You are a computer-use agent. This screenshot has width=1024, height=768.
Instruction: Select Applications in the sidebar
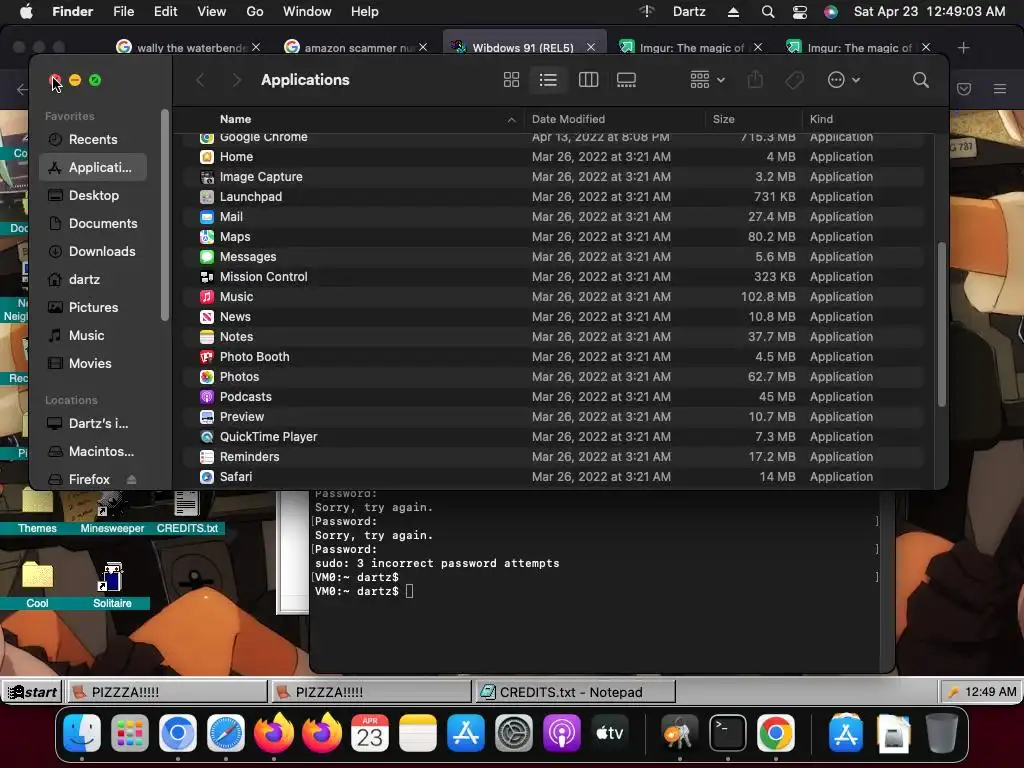pos(93,167)
